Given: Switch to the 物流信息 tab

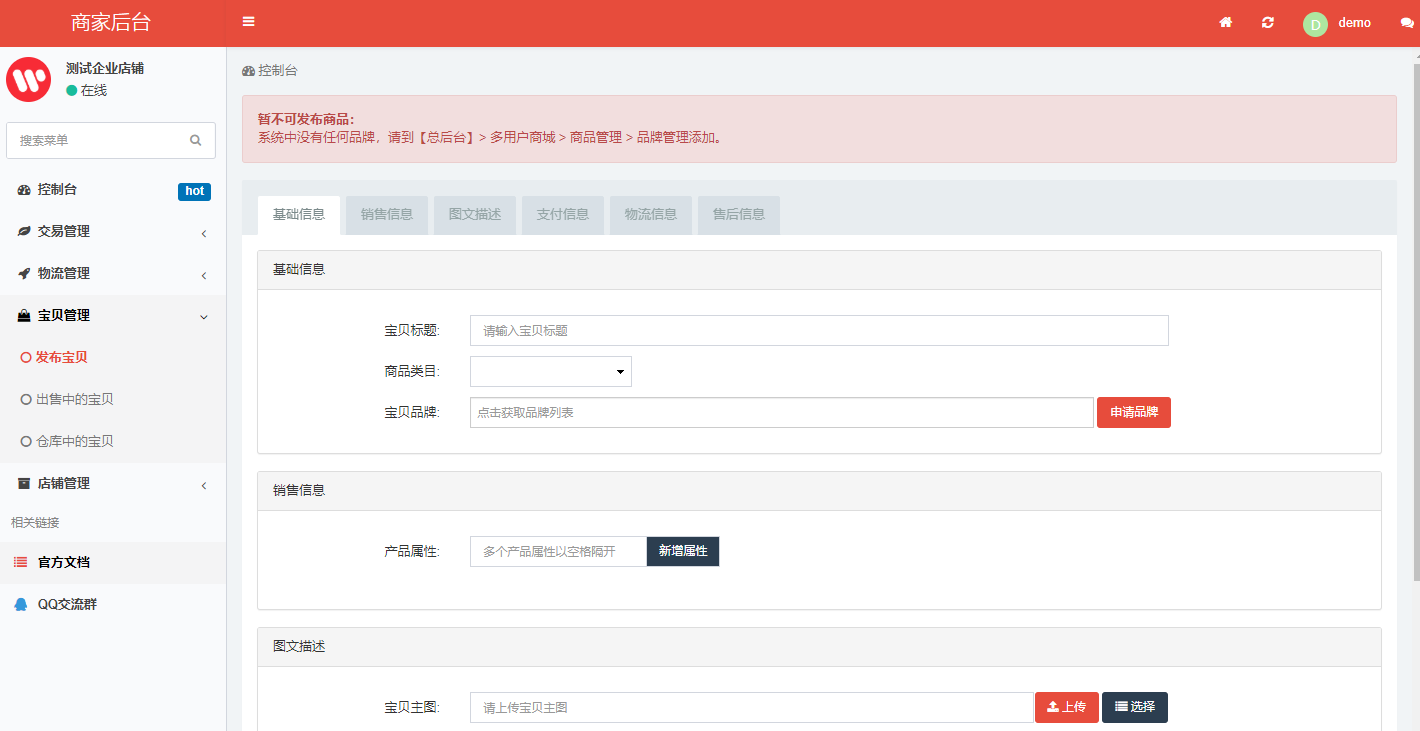Looking at the screenshot, I should point(651,215).
